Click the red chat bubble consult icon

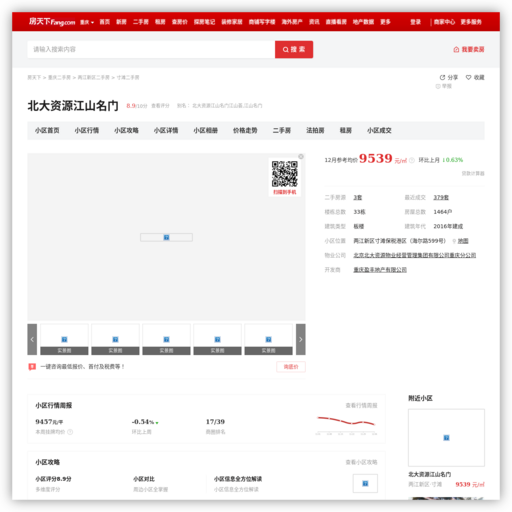(x=32, y=367)
